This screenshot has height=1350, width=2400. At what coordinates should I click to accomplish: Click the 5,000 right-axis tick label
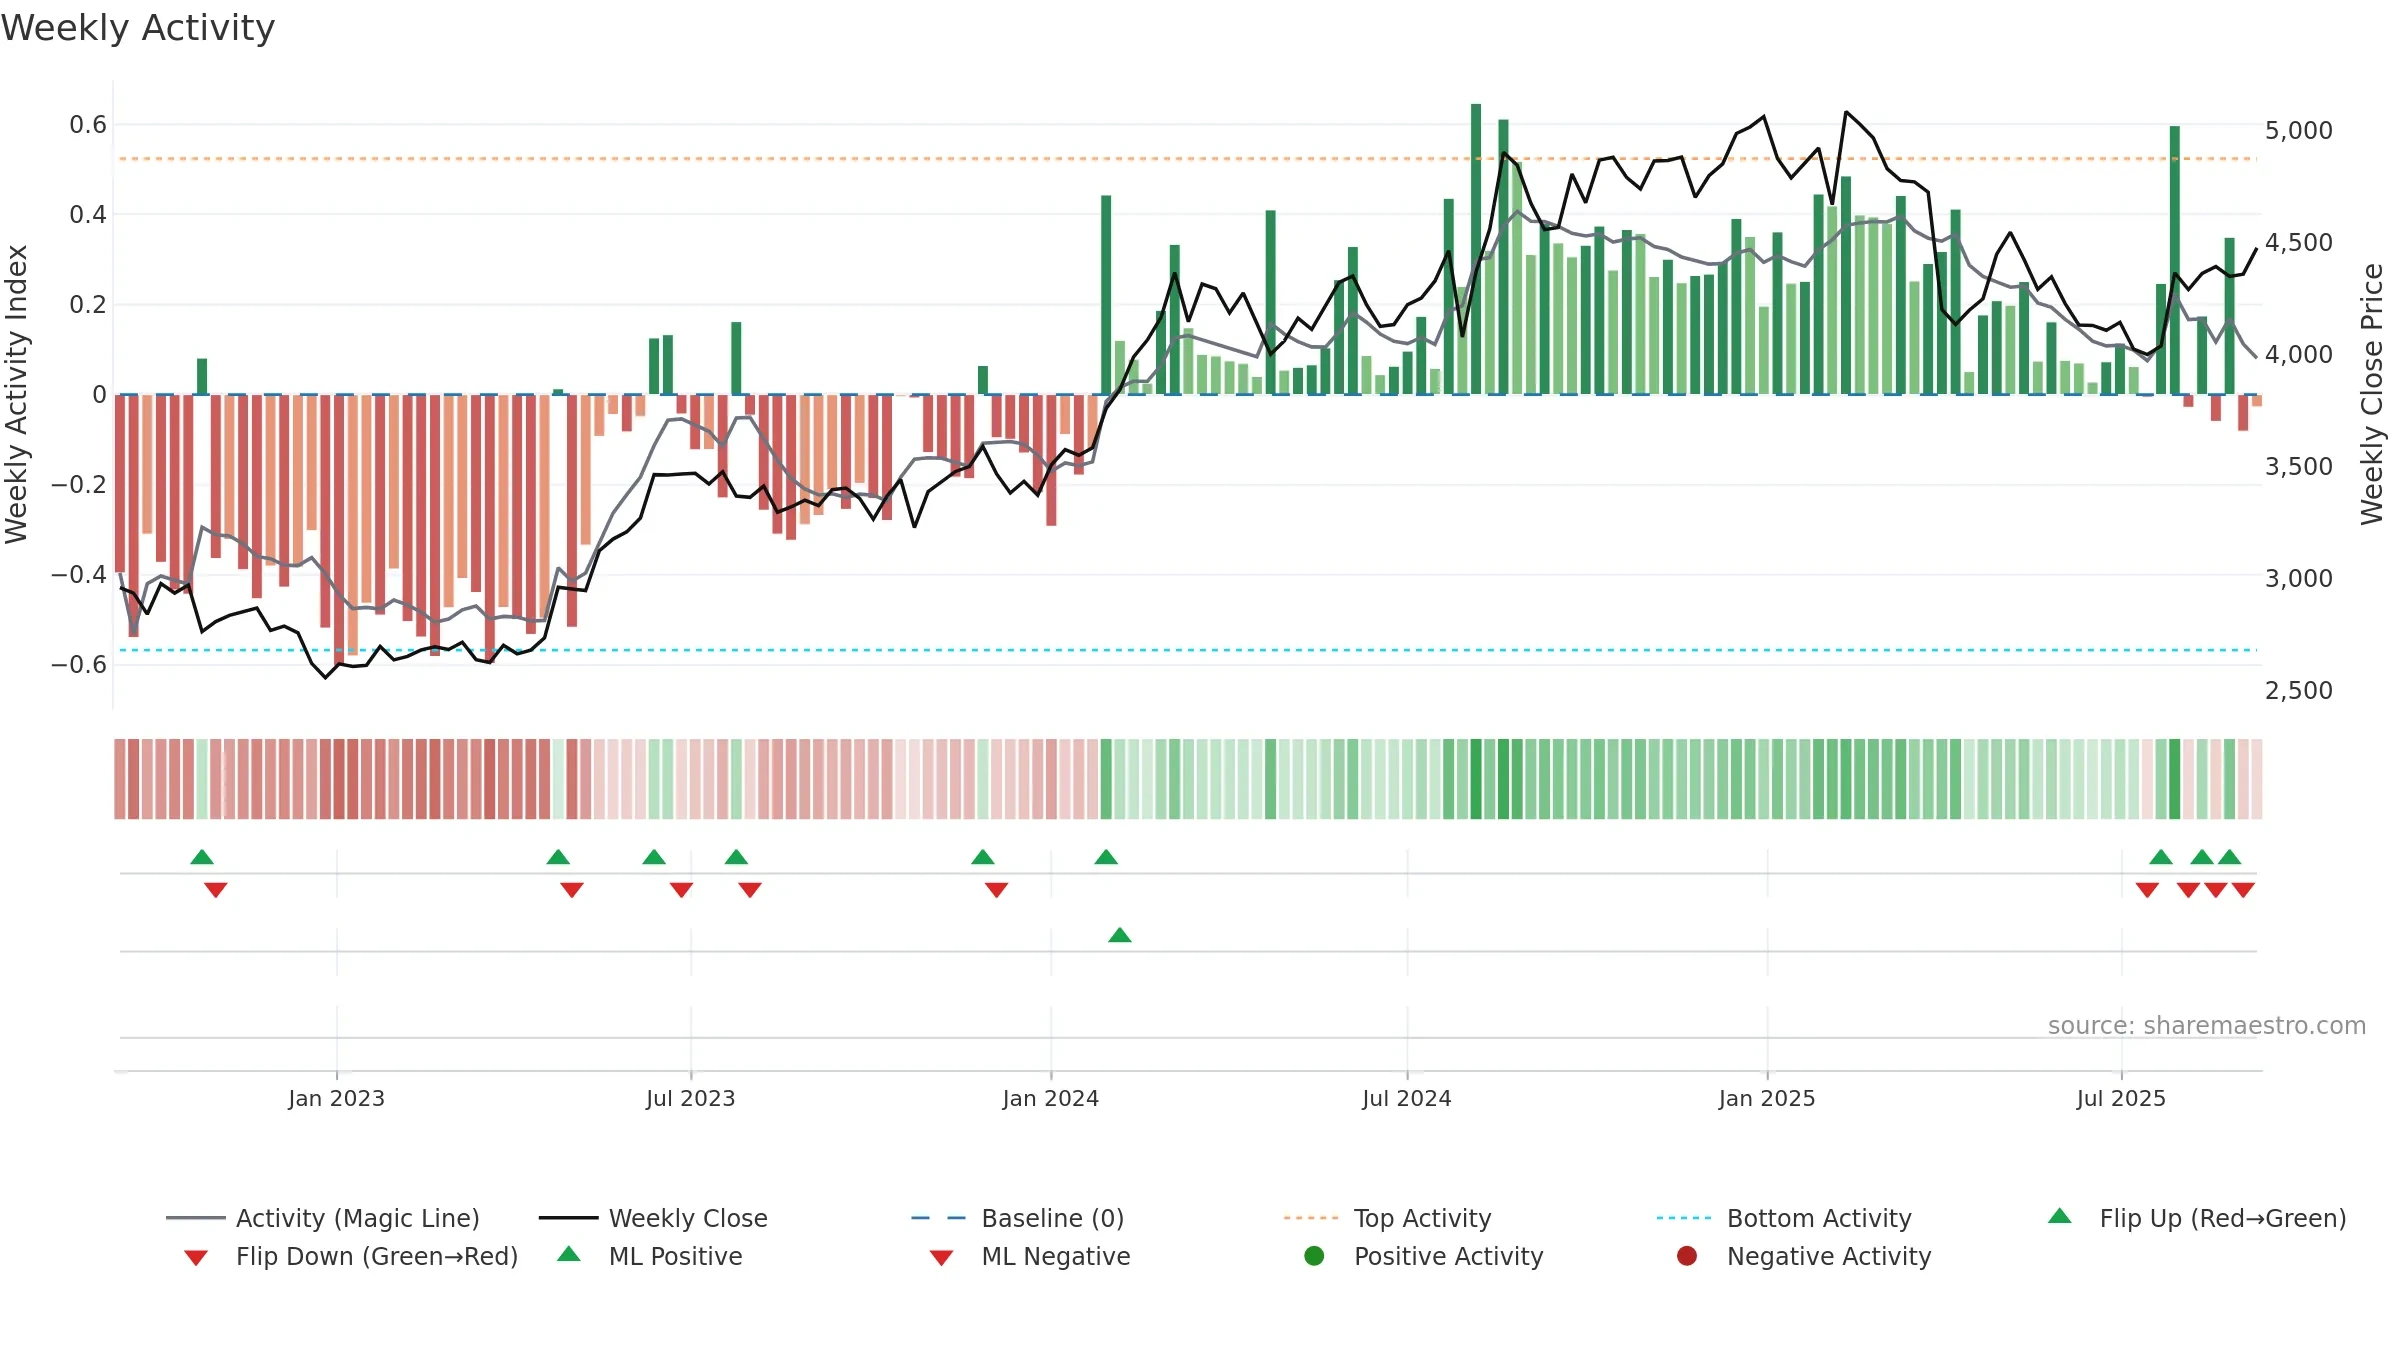point(2299,130)
